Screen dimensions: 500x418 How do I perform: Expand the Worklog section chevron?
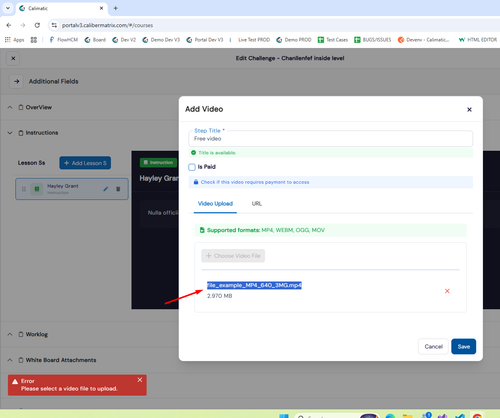(10, 334)
